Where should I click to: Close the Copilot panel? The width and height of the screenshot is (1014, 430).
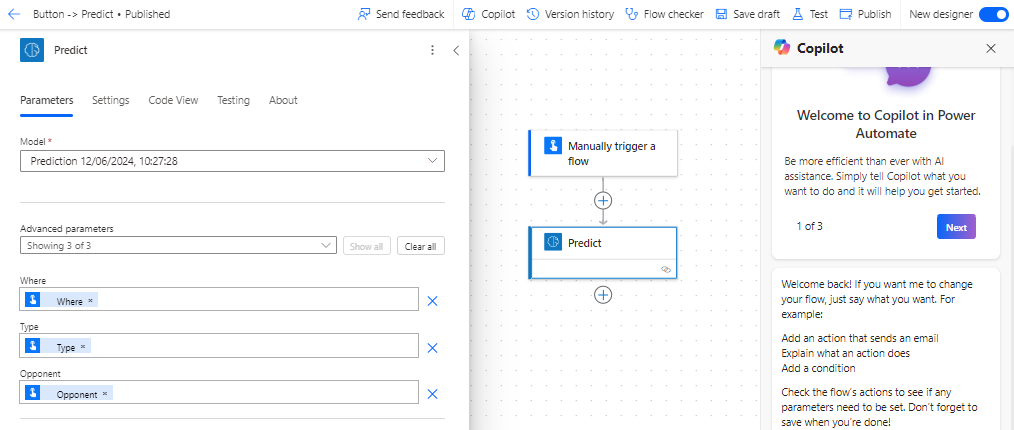pos(991,48)
